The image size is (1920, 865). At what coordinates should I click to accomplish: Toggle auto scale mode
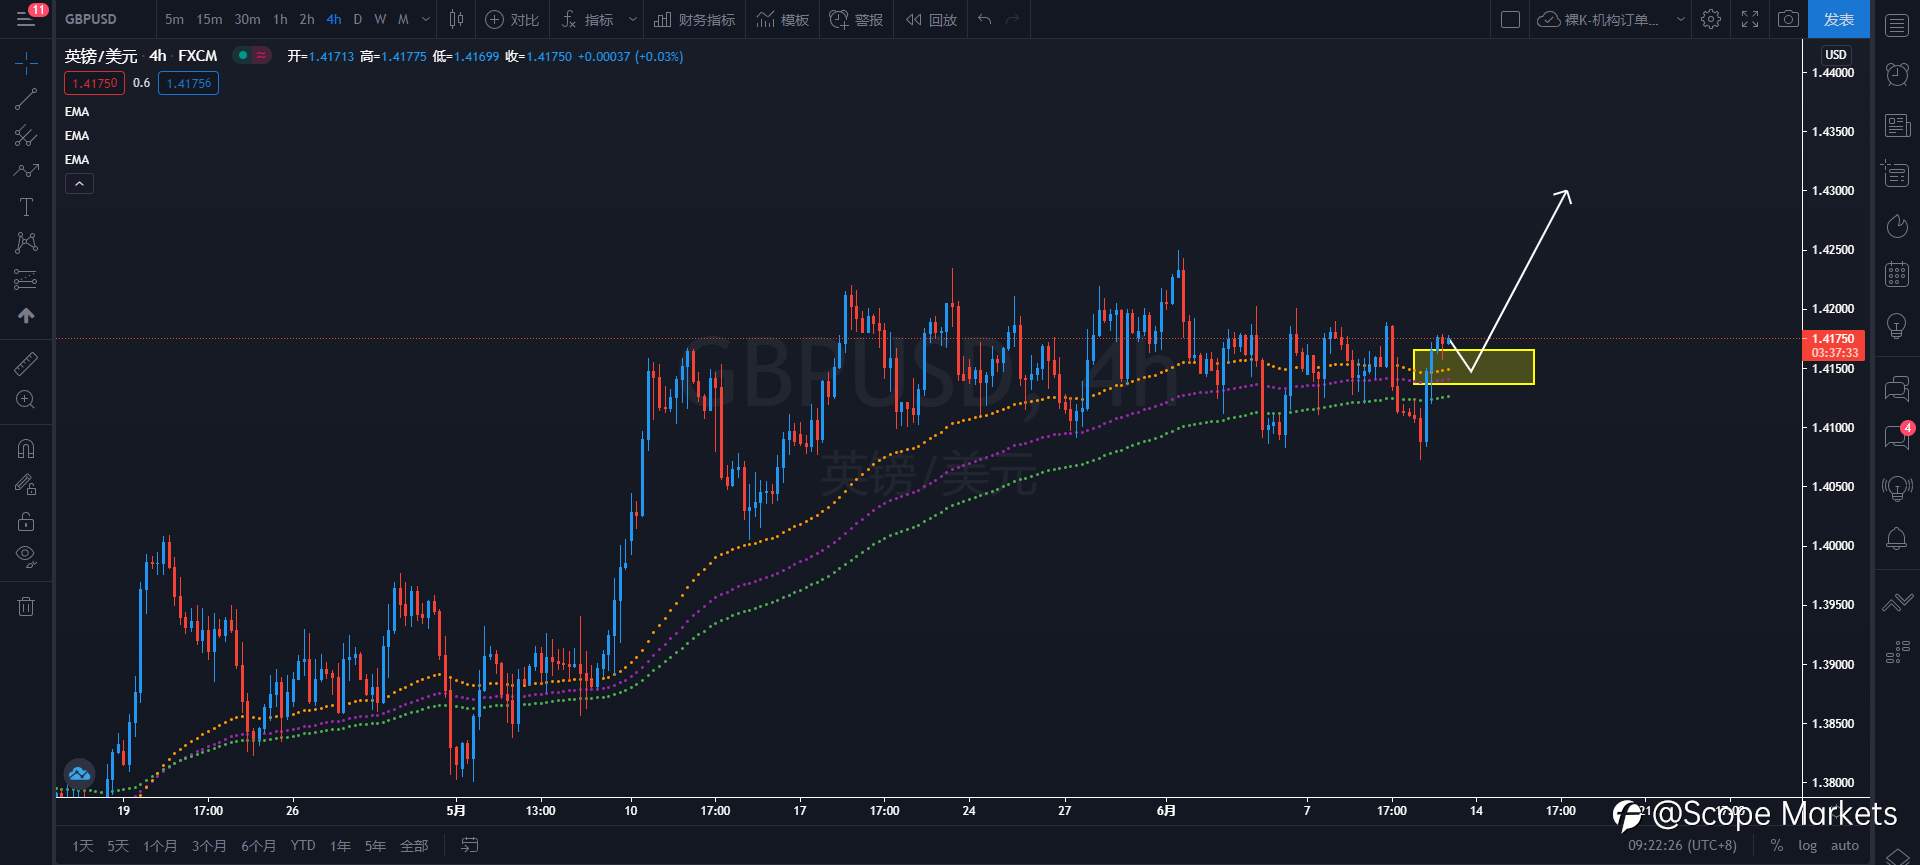(1845, 845)
